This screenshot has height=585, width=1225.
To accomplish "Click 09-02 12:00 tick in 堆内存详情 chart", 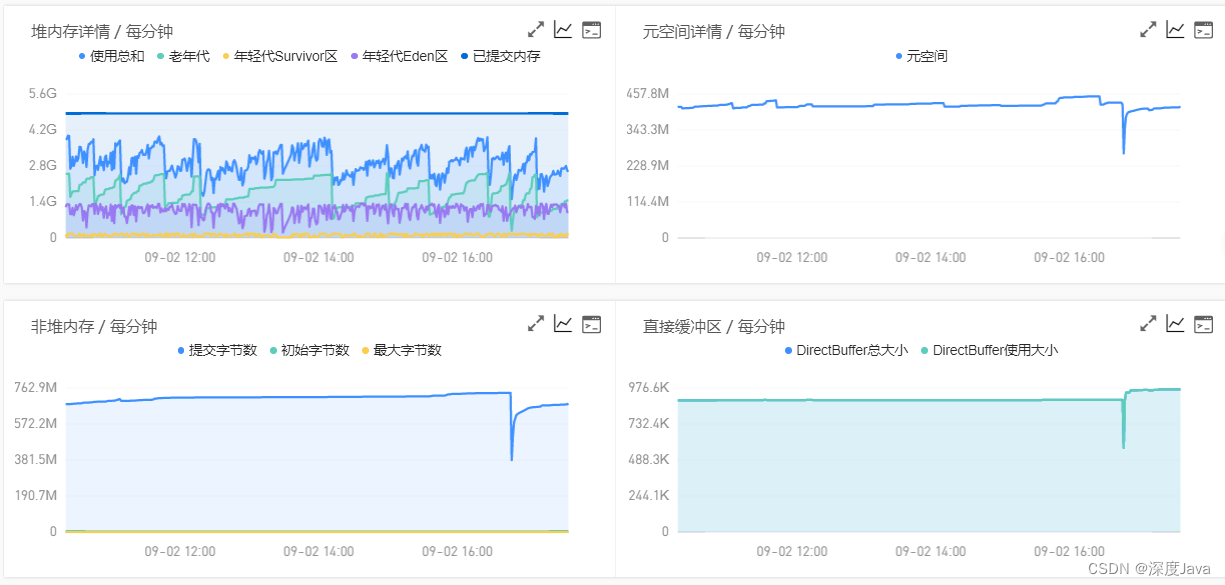I will click(x=180, y=257).
